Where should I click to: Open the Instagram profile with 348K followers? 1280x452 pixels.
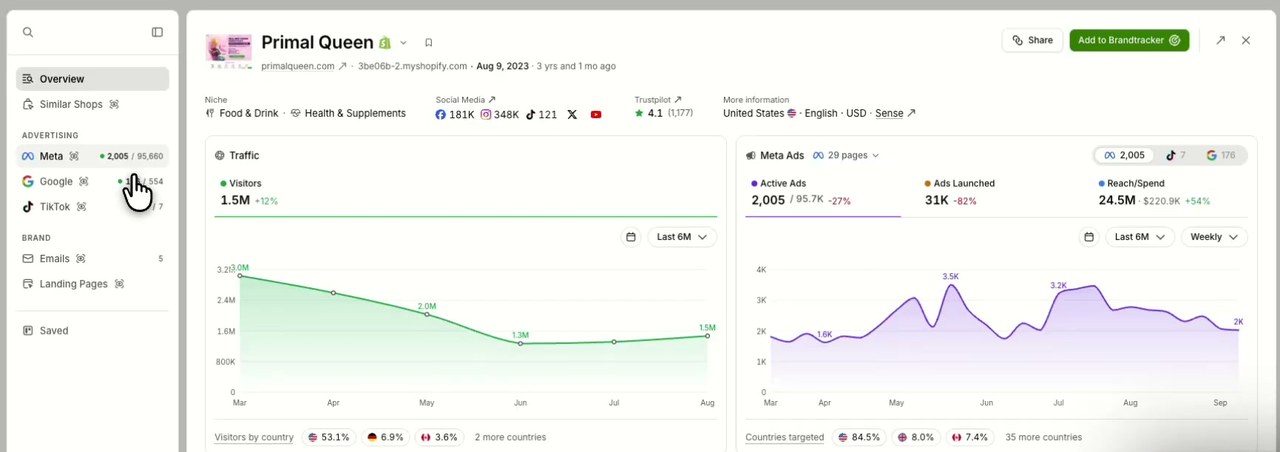[x=500, y=114]
